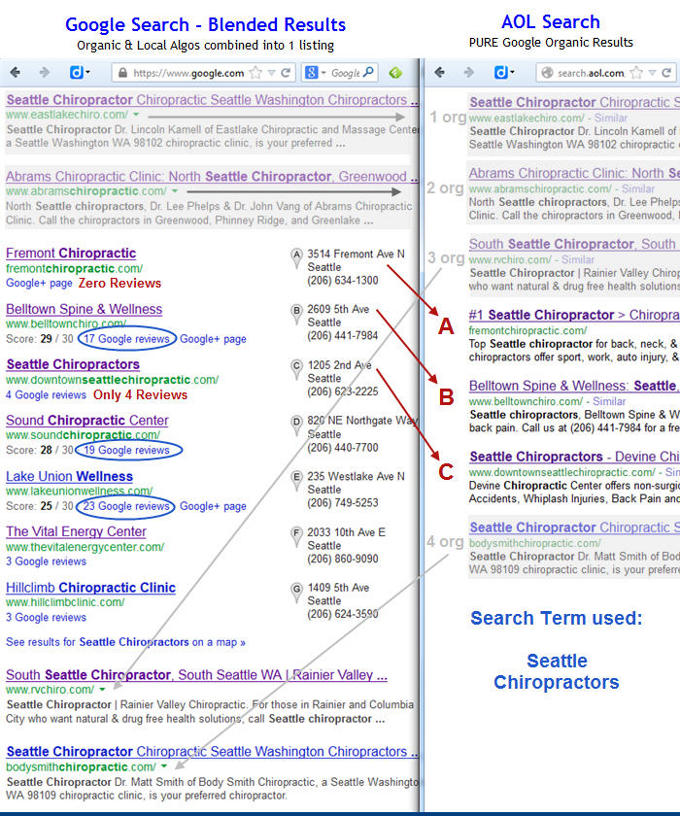Click map pin E for Lake Union Wellness
The image size is (680, 816).
pyautogui.click(x=296, y=477)
